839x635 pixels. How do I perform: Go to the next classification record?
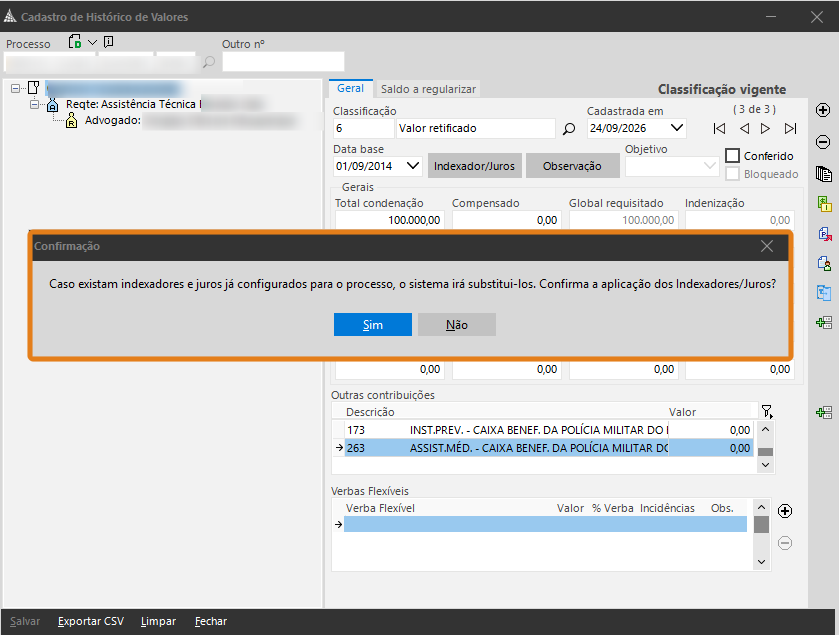[766, 128]
